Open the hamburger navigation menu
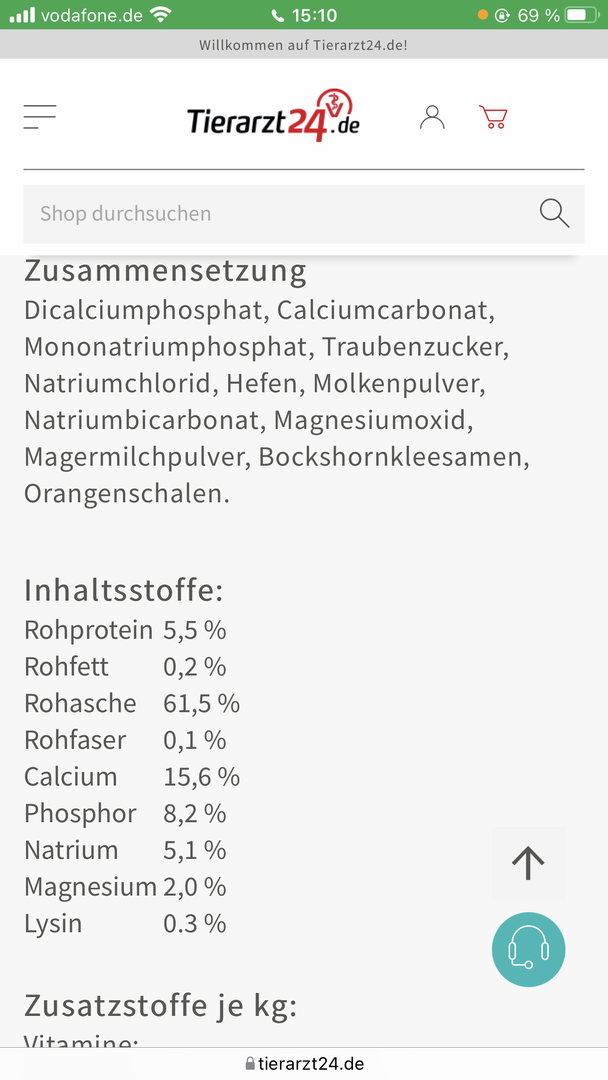Screen dimensions: 608x1080 coord(40,117)
